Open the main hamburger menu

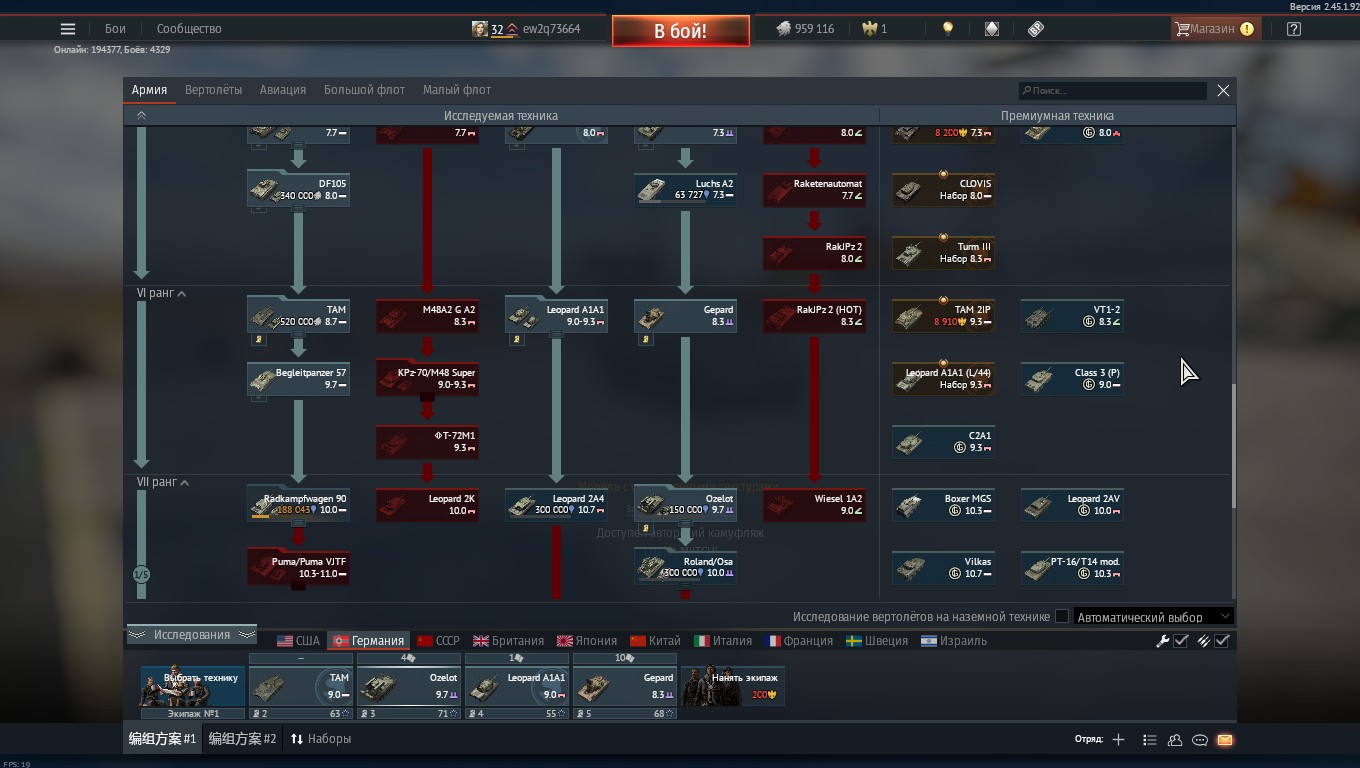68,29
